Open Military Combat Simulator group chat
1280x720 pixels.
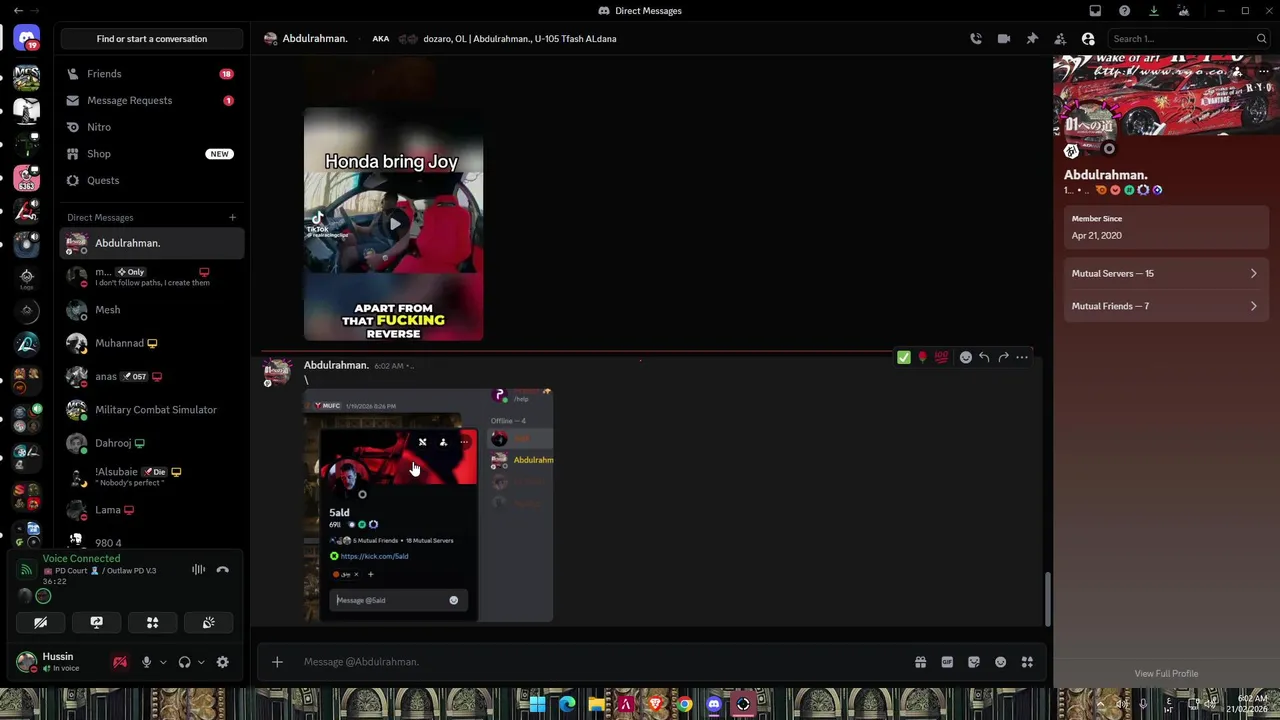tap(152, 410)
